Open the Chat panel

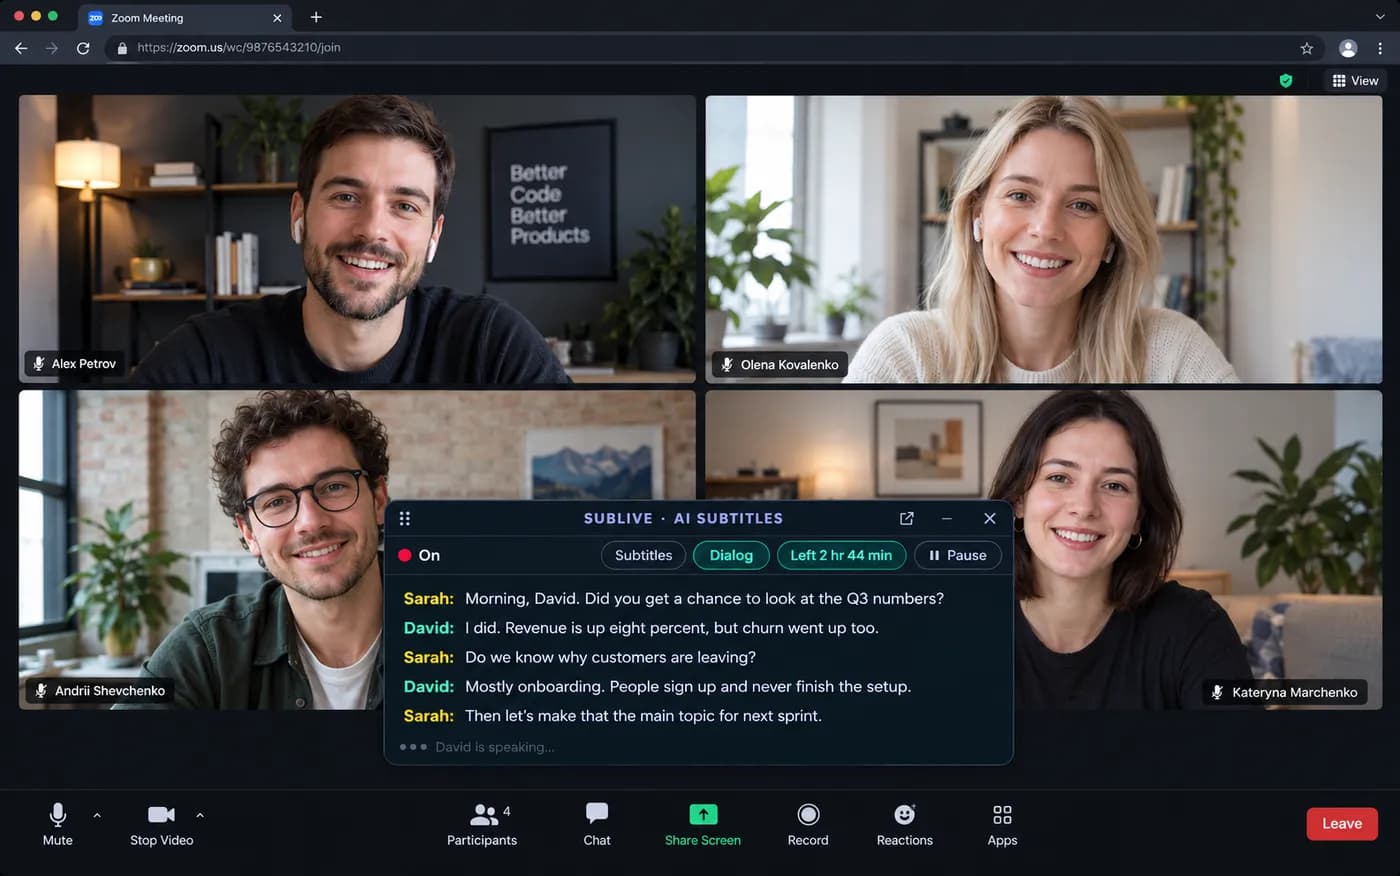(x=597, y=824)
